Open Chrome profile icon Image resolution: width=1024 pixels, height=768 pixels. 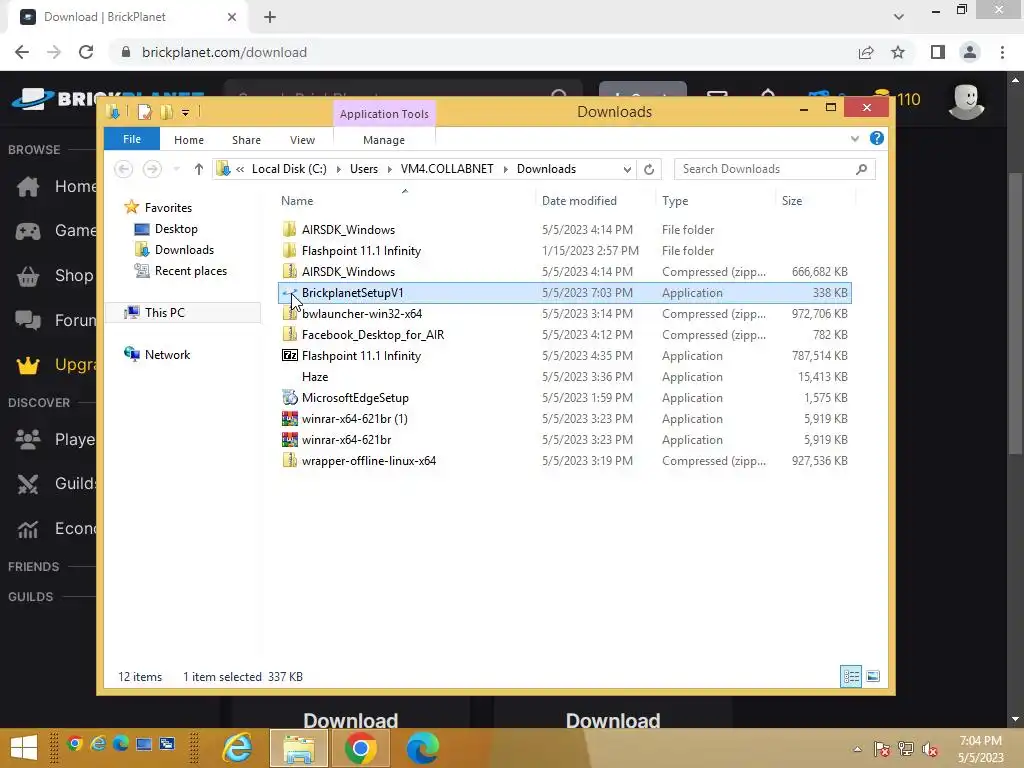click(970, 52)
